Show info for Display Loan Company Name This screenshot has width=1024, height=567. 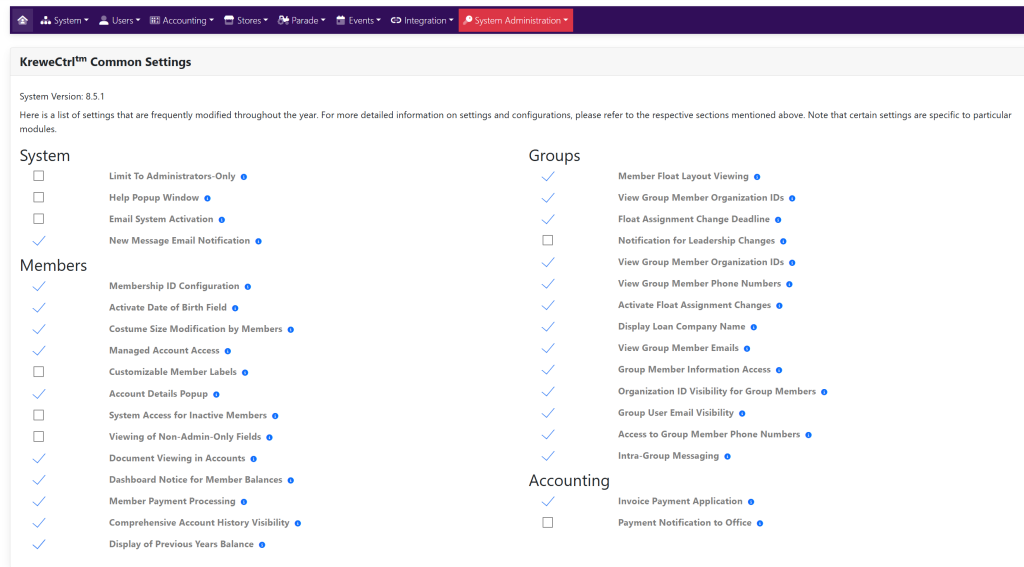click(754, 327)
